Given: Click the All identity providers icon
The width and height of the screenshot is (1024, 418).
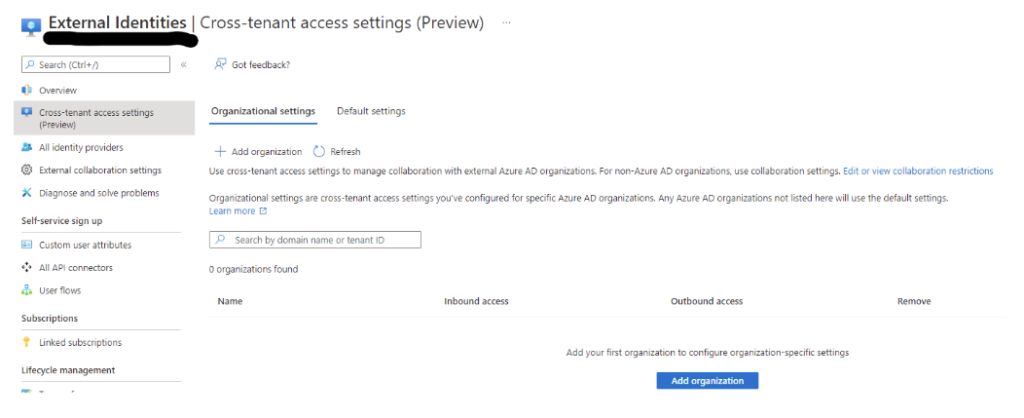Looking at the screenshot, I should [27, 148].
